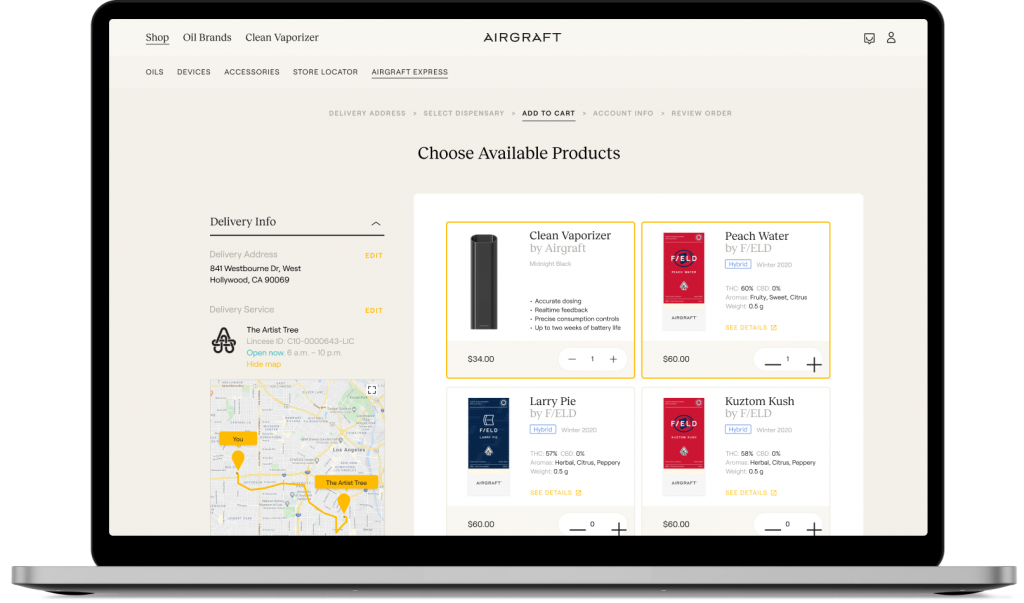Edit the delivery service

[x=374, y=310]
